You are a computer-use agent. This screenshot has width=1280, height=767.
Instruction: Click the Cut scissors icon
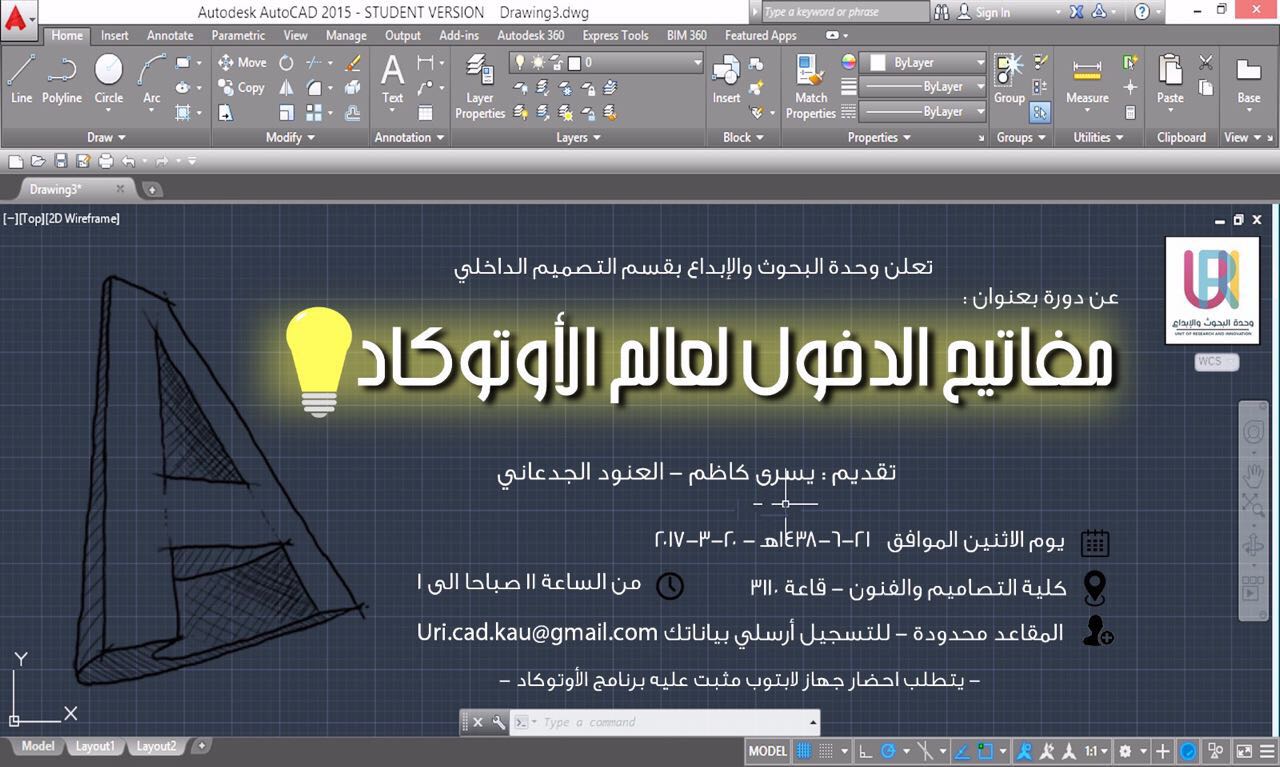(x=1206, y=62)
